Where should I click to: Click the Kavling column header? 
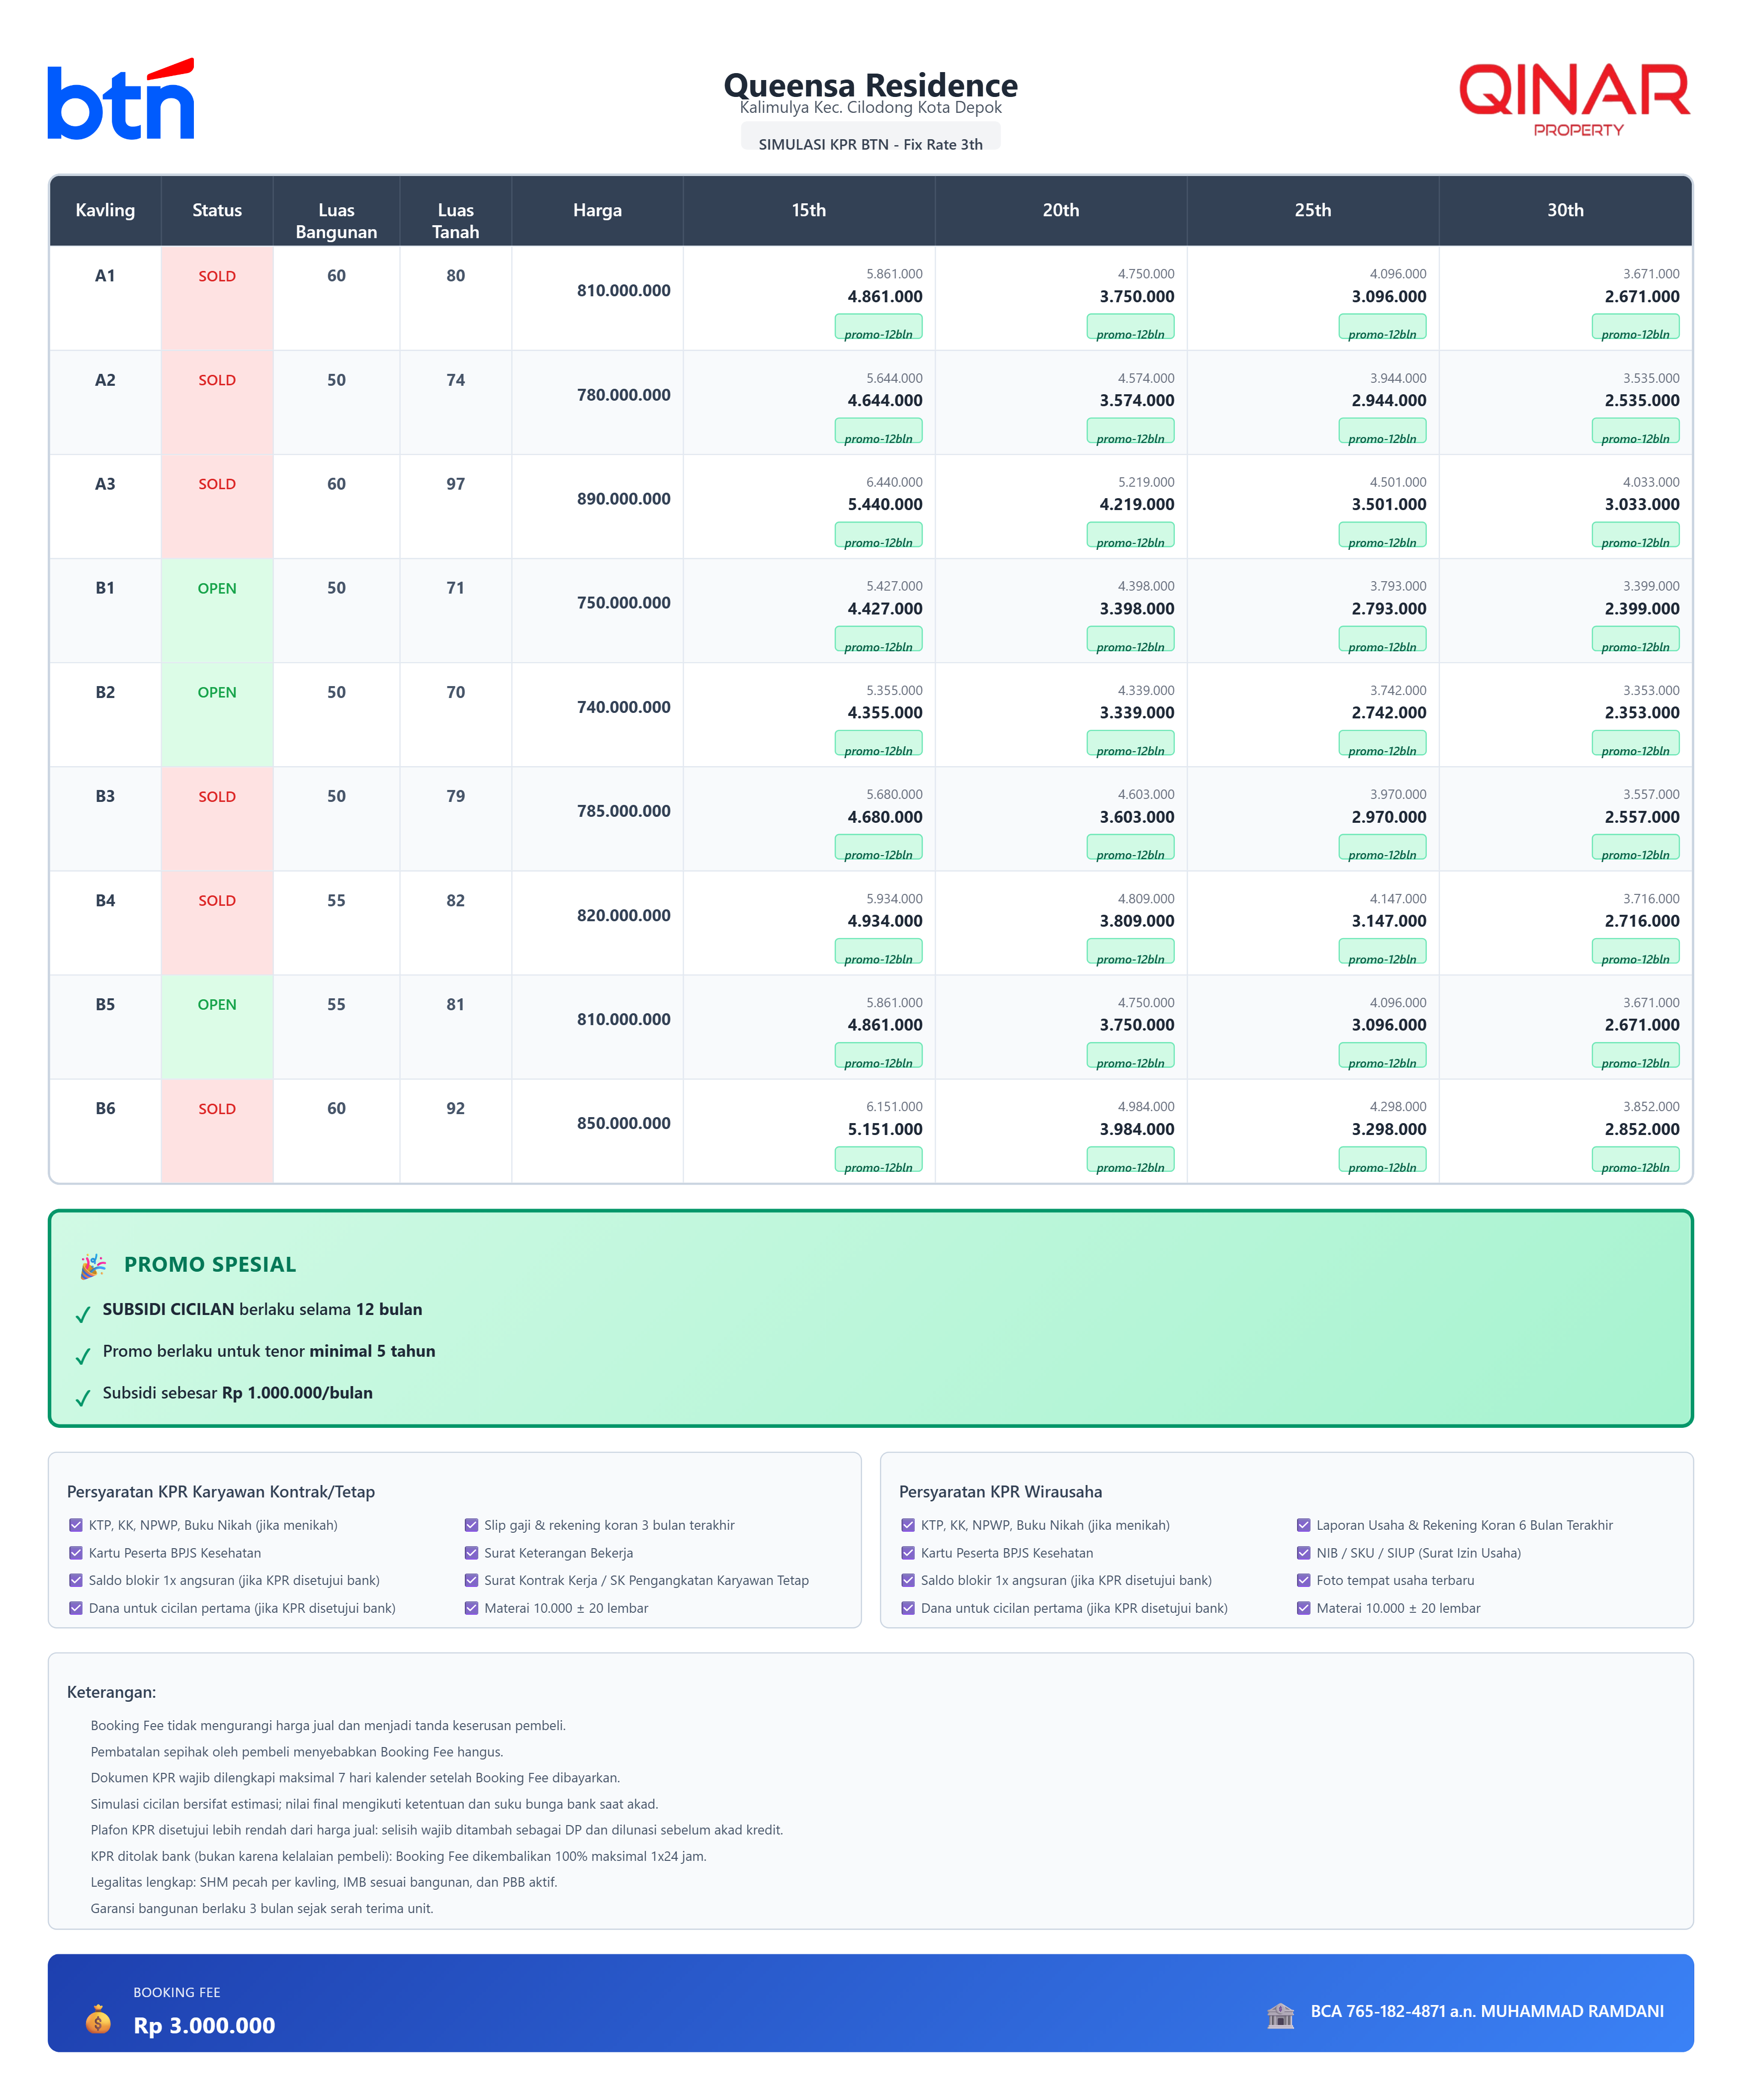point(105,210)
